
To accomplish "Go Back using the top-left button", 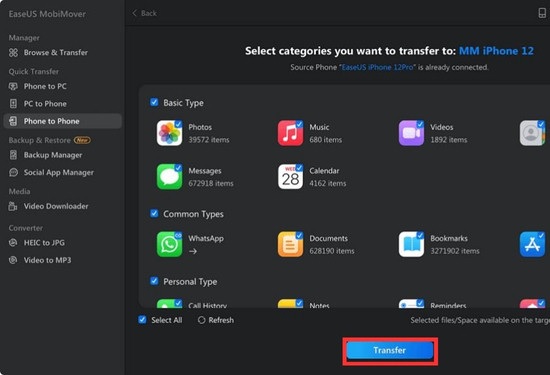I will coord(145,13).
